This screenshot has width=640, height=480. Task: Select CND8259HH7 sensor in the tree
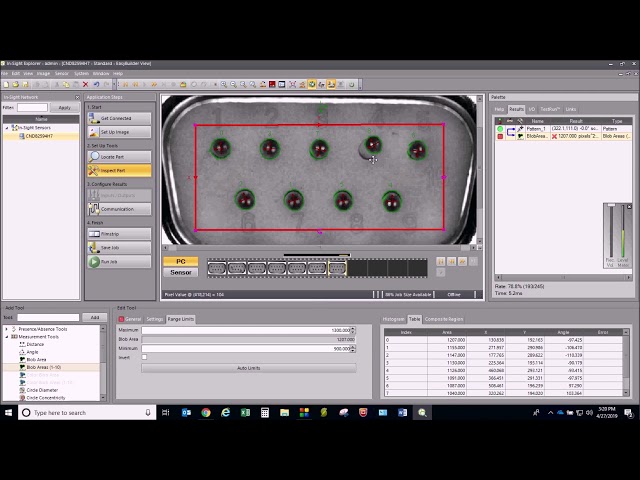[x=39, y=136]
